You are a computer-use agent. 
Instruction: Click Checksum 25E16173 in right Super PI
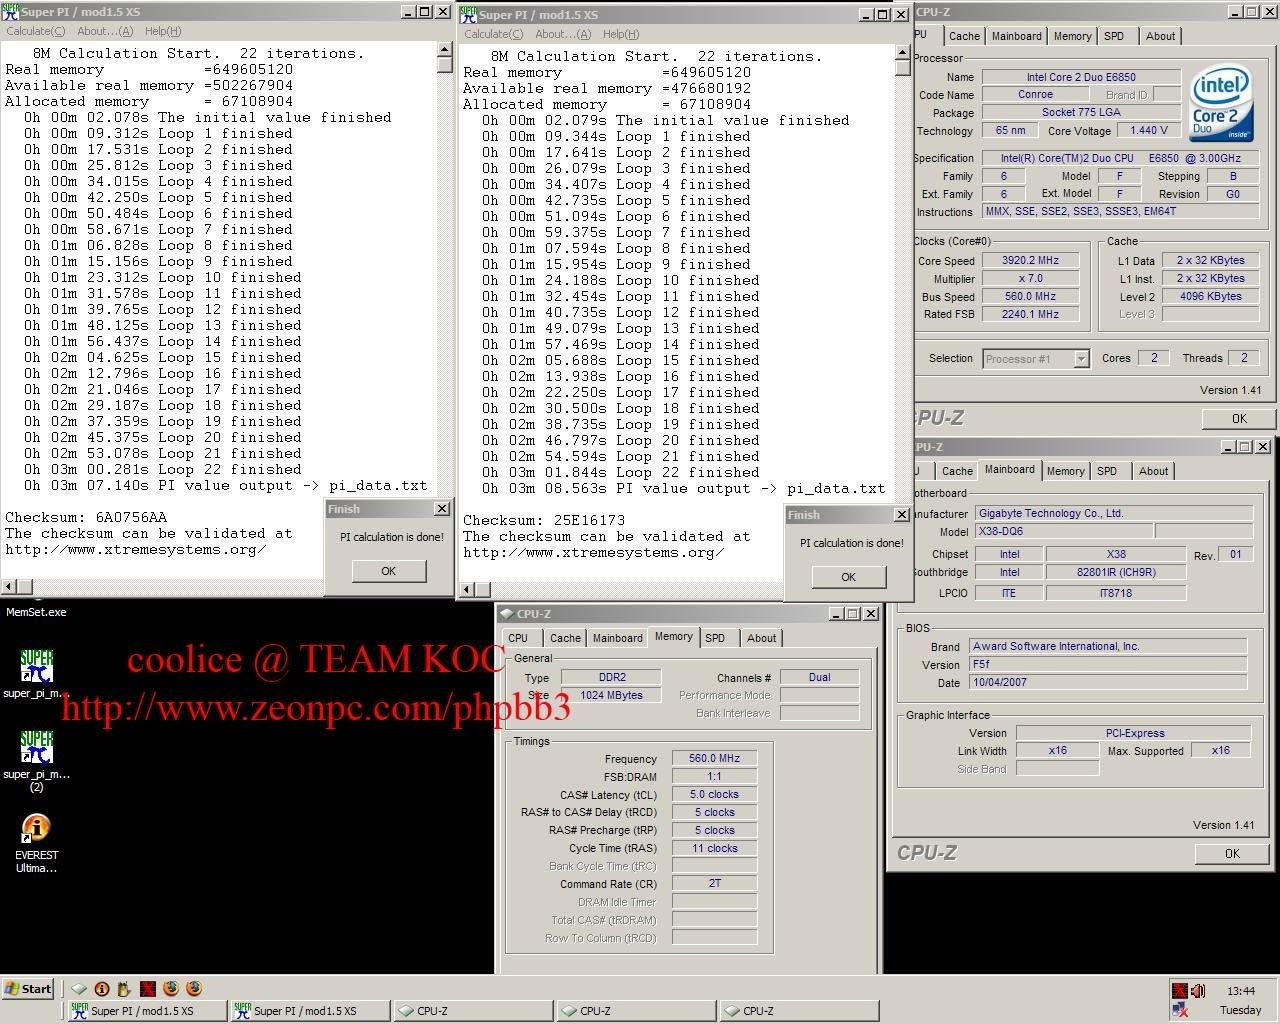click(x=544, y=520)
